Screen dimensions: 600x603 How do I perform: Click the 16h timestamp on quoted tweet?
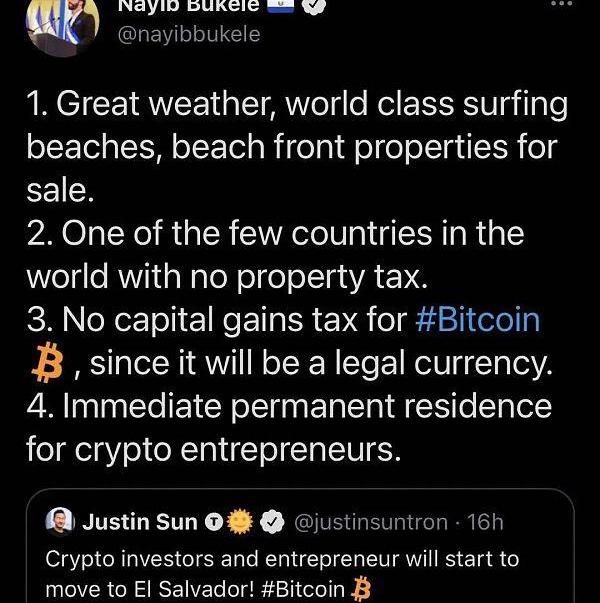pyautogui.click(x=485, y=522)
